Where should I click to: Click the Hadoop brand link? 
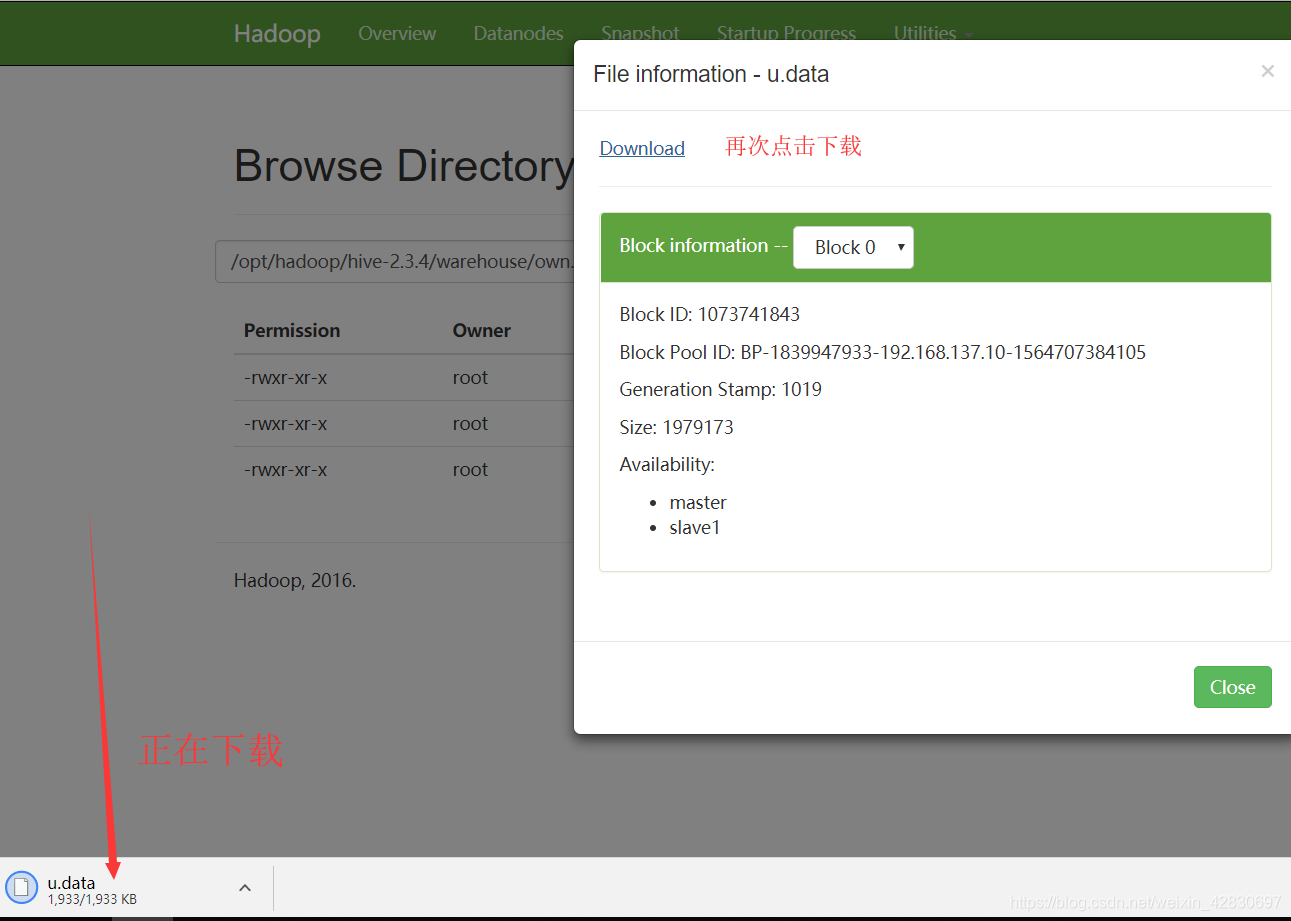point(277,33)
